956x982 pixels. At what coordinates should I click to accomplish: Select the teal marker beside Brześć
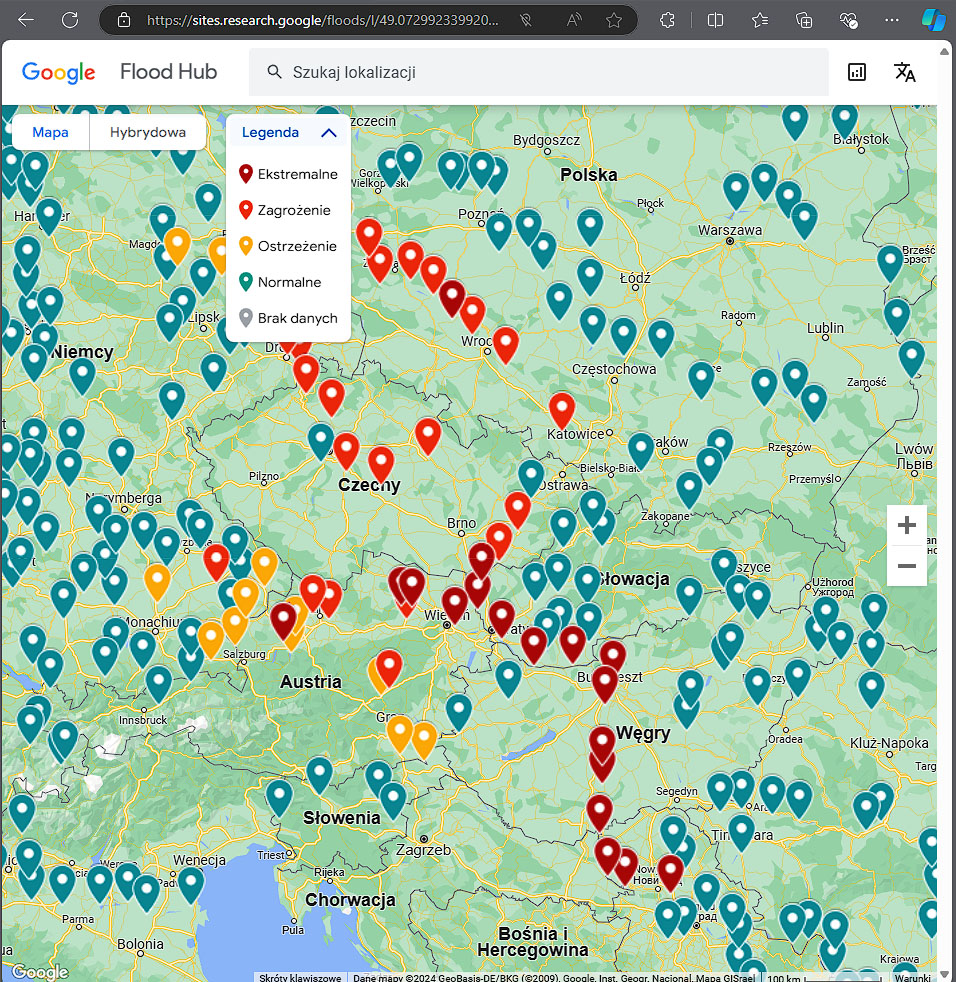[x=890, y=262]
